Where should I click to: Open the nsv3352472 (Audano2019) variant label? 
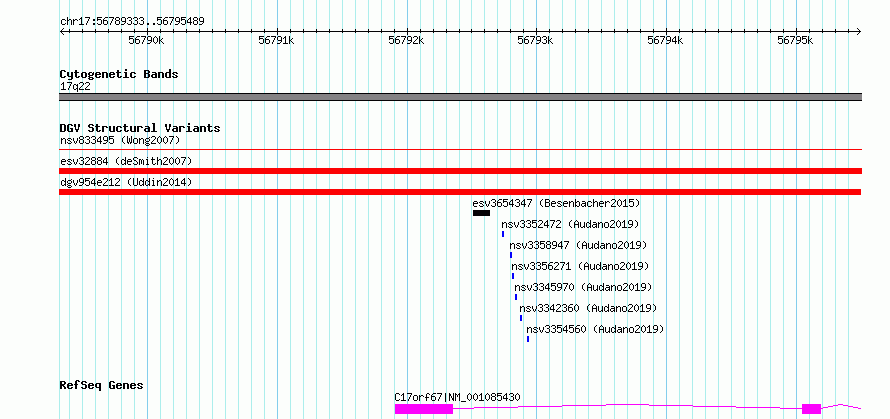(x=570, y=224)
